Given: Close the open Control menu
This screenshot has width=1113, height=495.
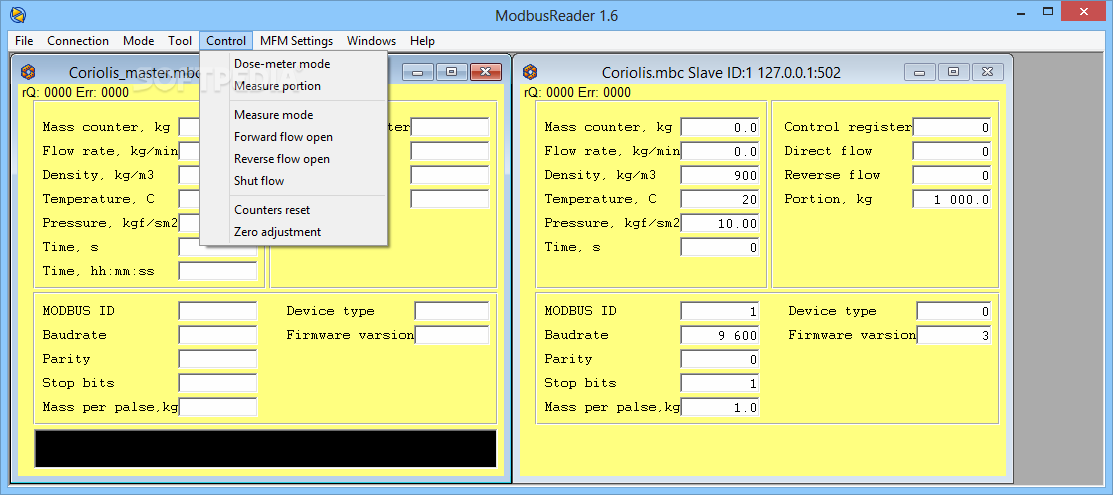Looking at the screenshot, I should [226, 40].
